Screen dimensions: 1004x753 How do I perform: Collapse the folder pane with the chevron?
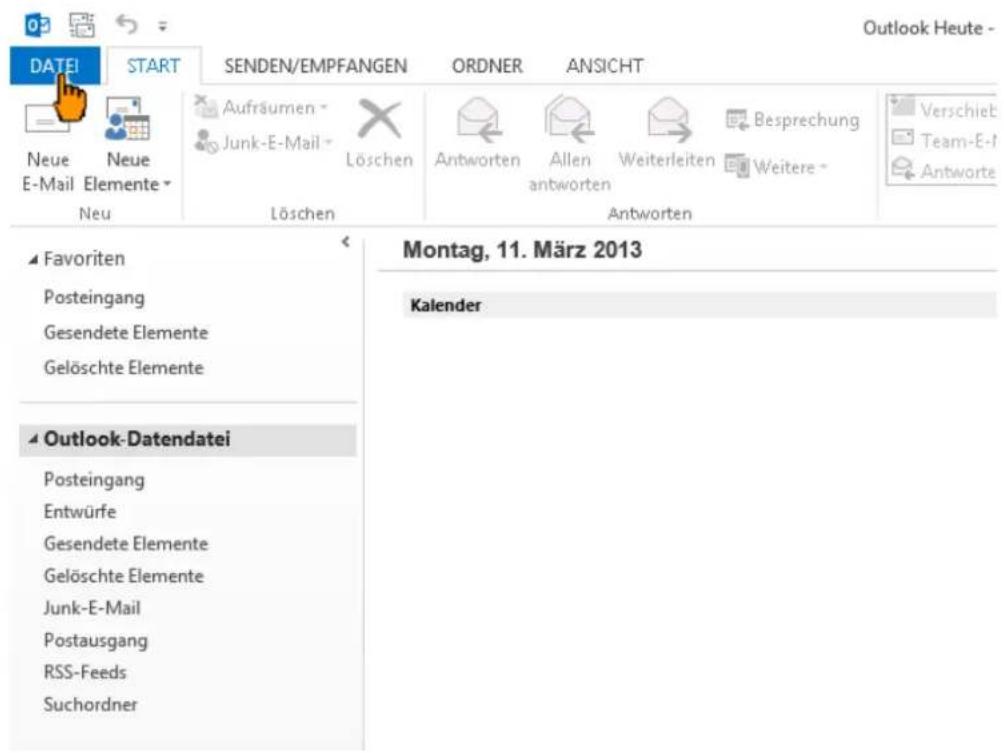pos(346,241)
